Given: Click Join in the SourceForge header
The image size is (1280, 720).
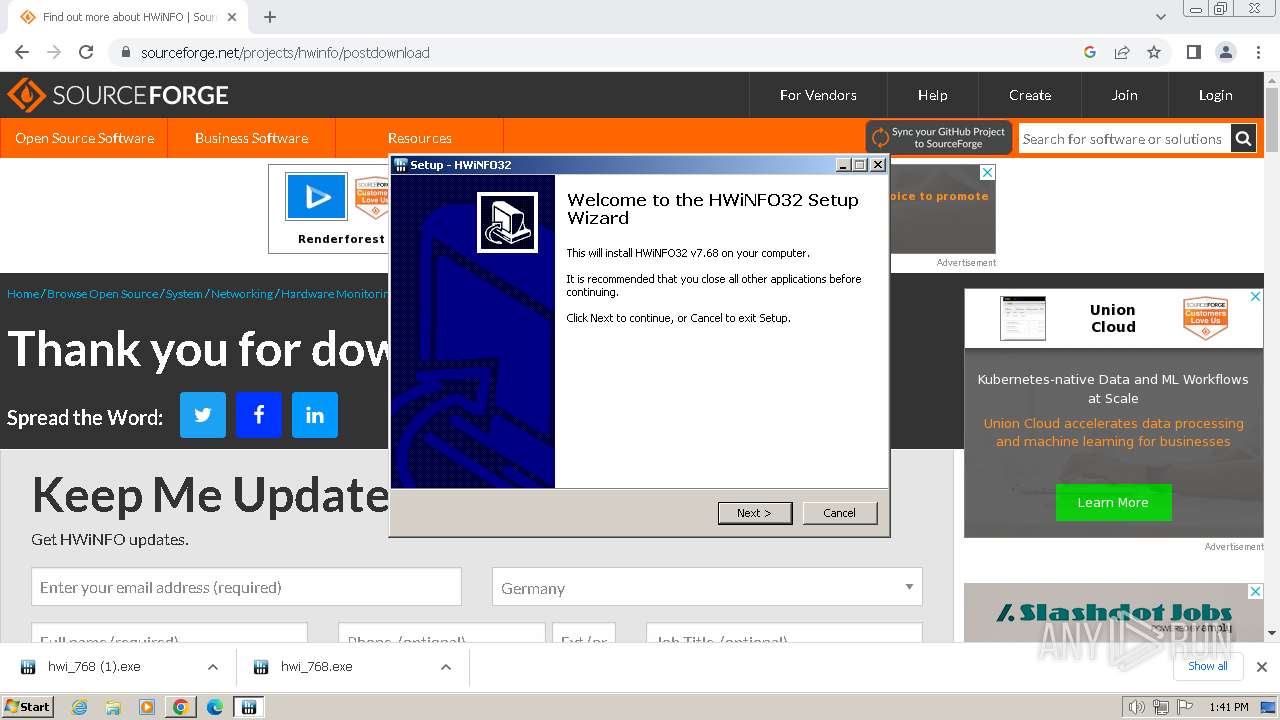Looking at the screenshot, I should [1125, 95].
